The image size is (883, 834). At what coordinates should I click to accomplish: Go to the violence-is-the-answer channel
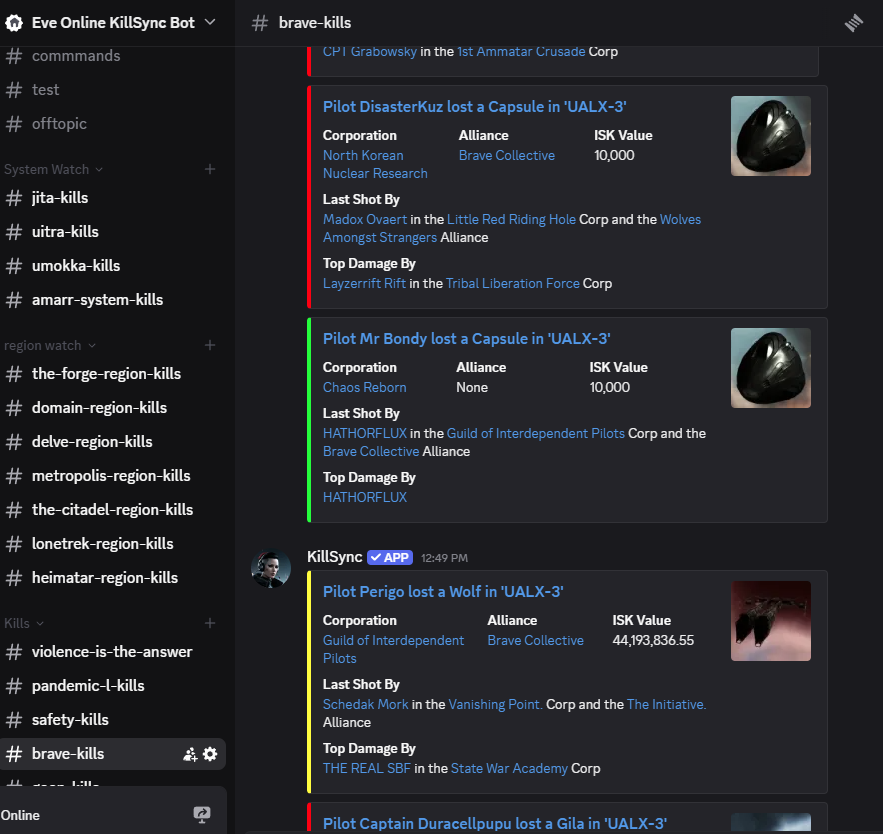[112, 652]
